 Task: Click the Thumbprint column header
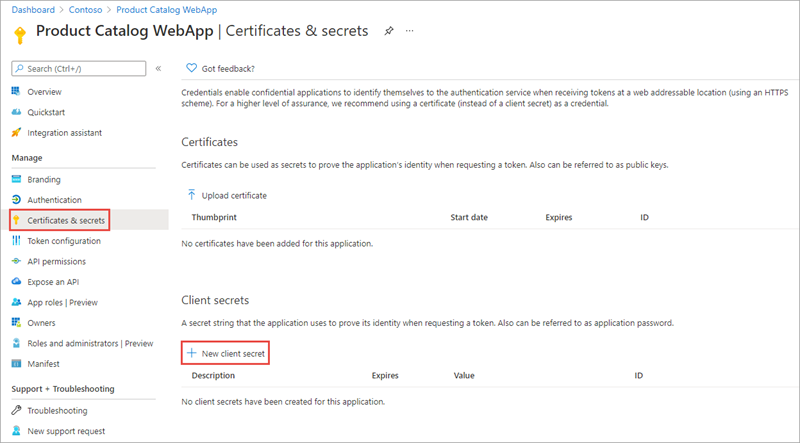(x=214, y=217)
